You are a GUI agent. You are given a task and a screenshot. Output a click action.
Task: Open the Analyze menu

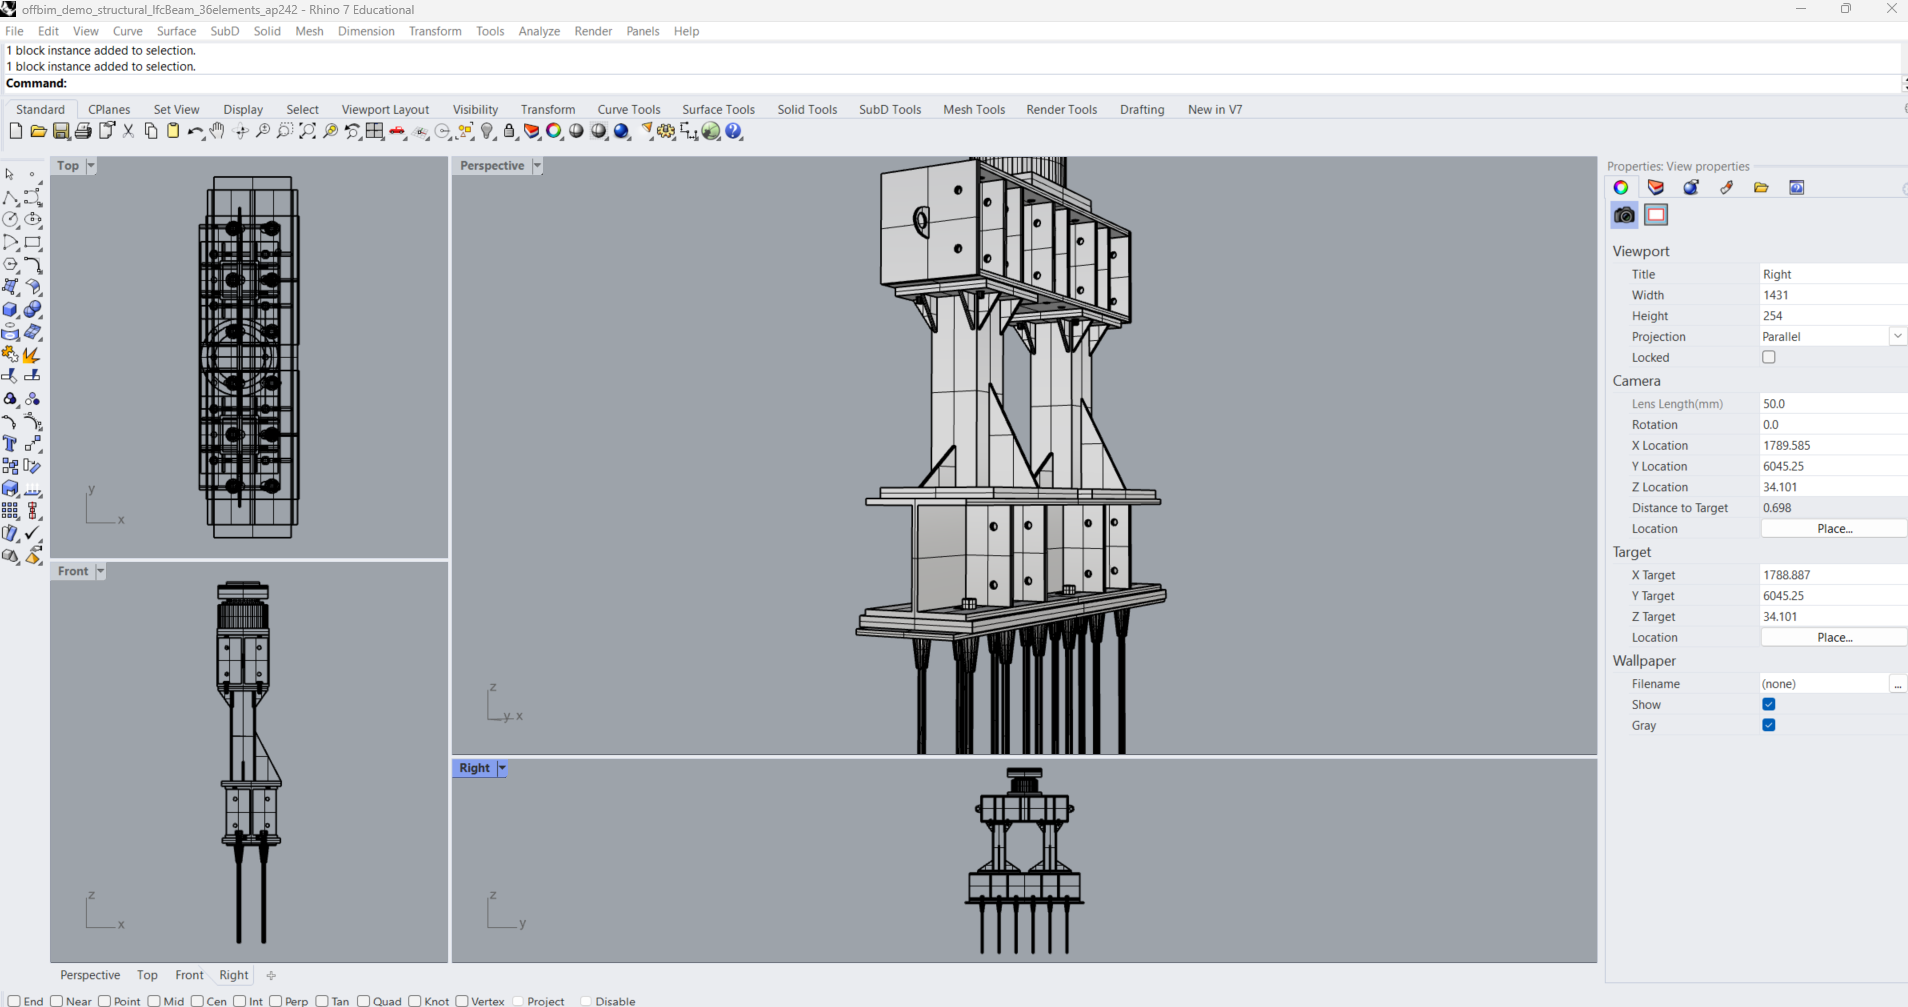(x=539, y=31)
